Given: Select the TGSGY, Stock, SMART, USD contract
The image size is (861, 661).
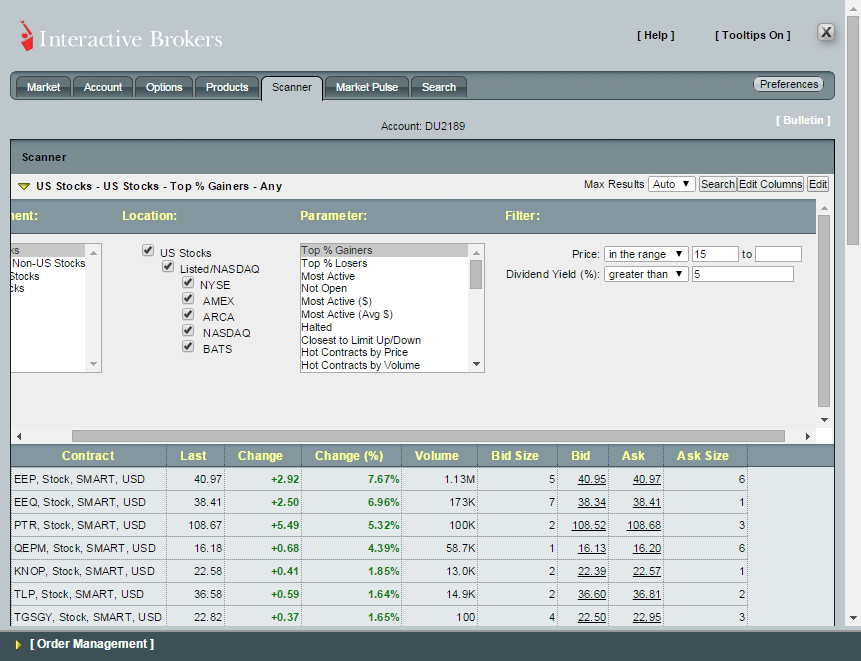Looking at the screenshot, I should [88, 618].
